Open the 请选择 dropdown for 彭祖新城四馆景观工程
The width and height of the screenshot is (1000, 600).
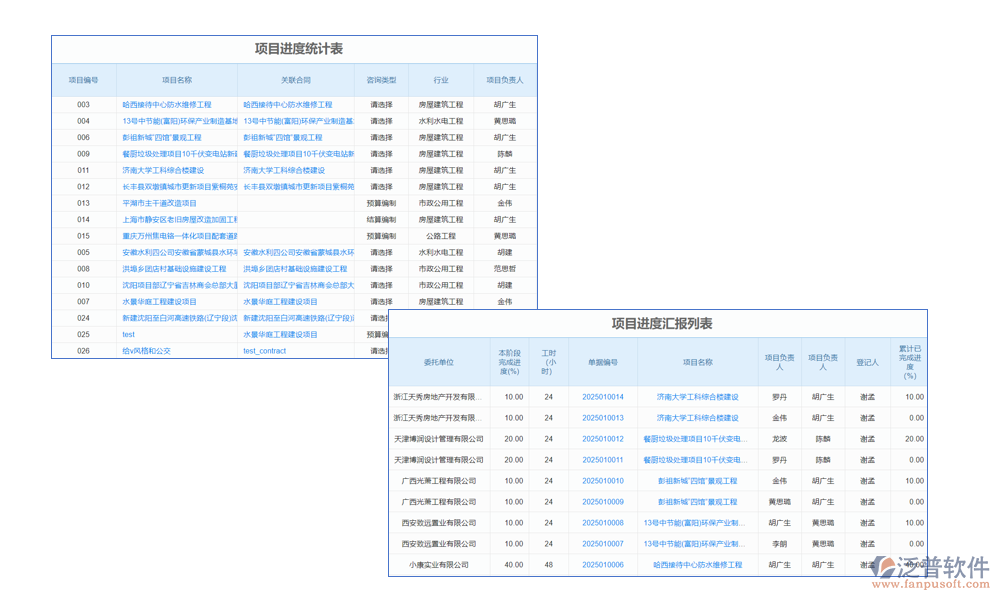pos(380,137)
